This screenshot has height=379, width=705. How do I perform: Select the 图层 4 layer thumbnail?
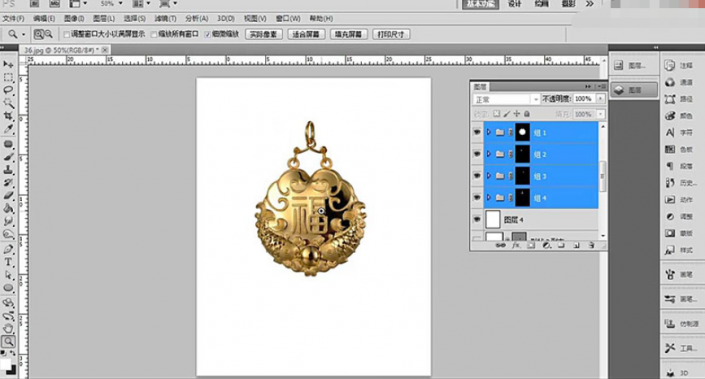tap(493, 219)
